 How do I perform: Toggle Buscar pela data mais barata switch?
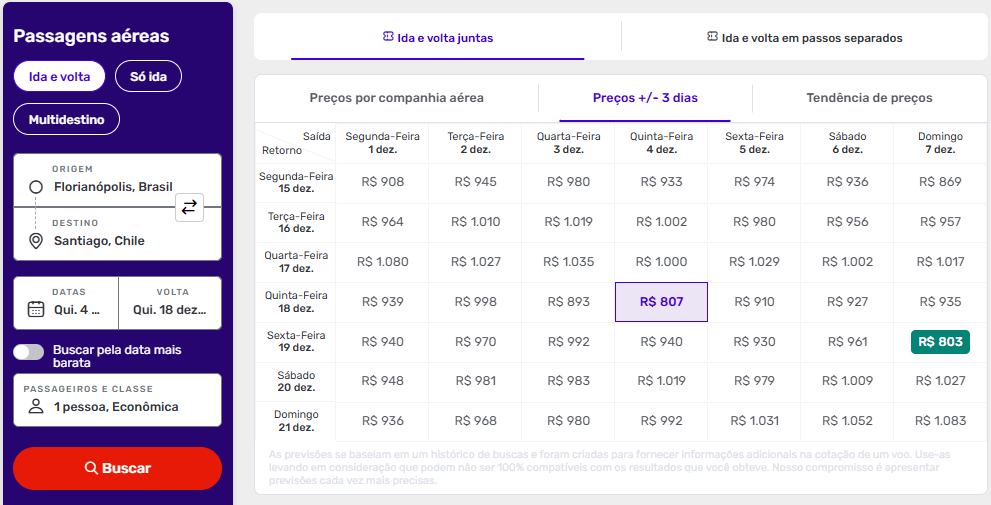pyautogui.click(x=29, y=351)
